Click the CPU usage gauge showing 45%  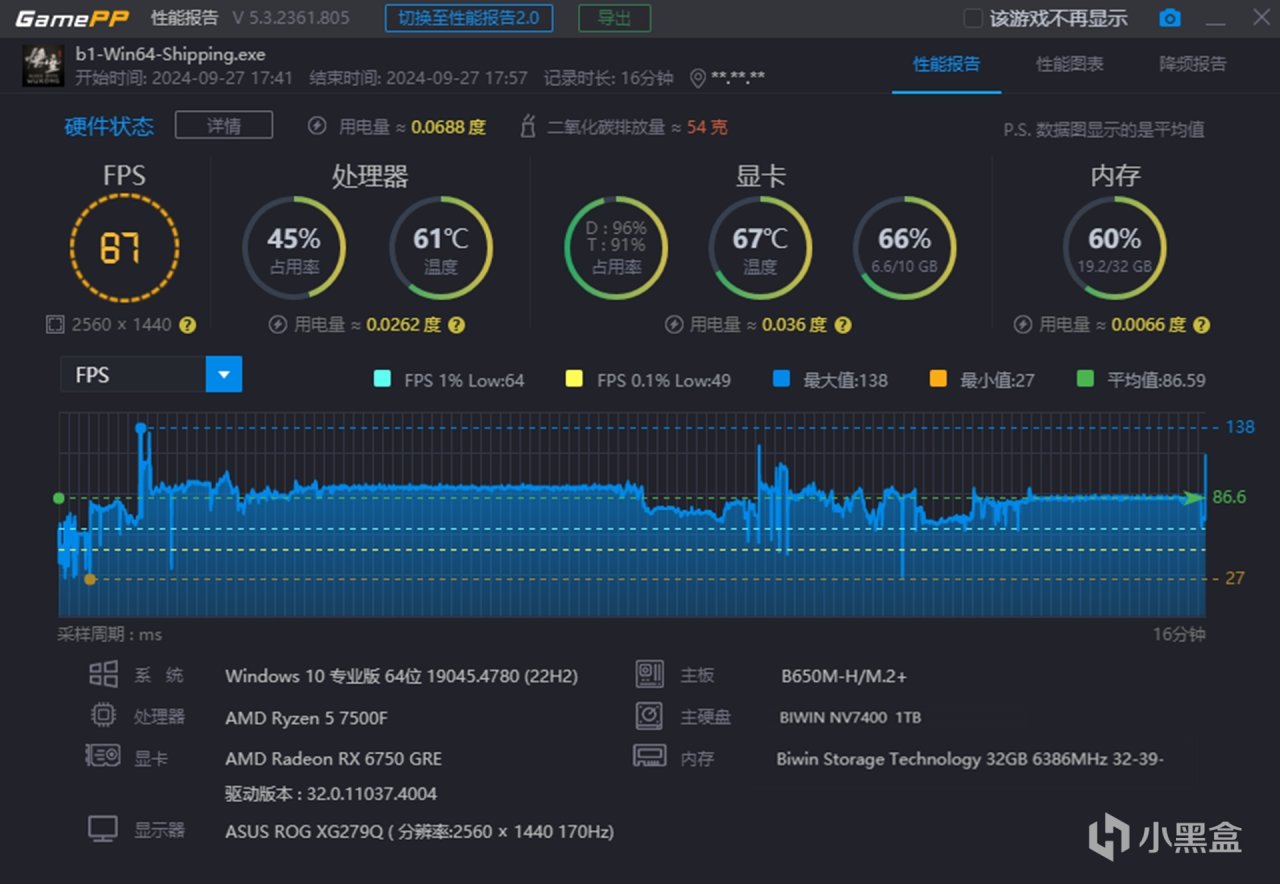294,247
